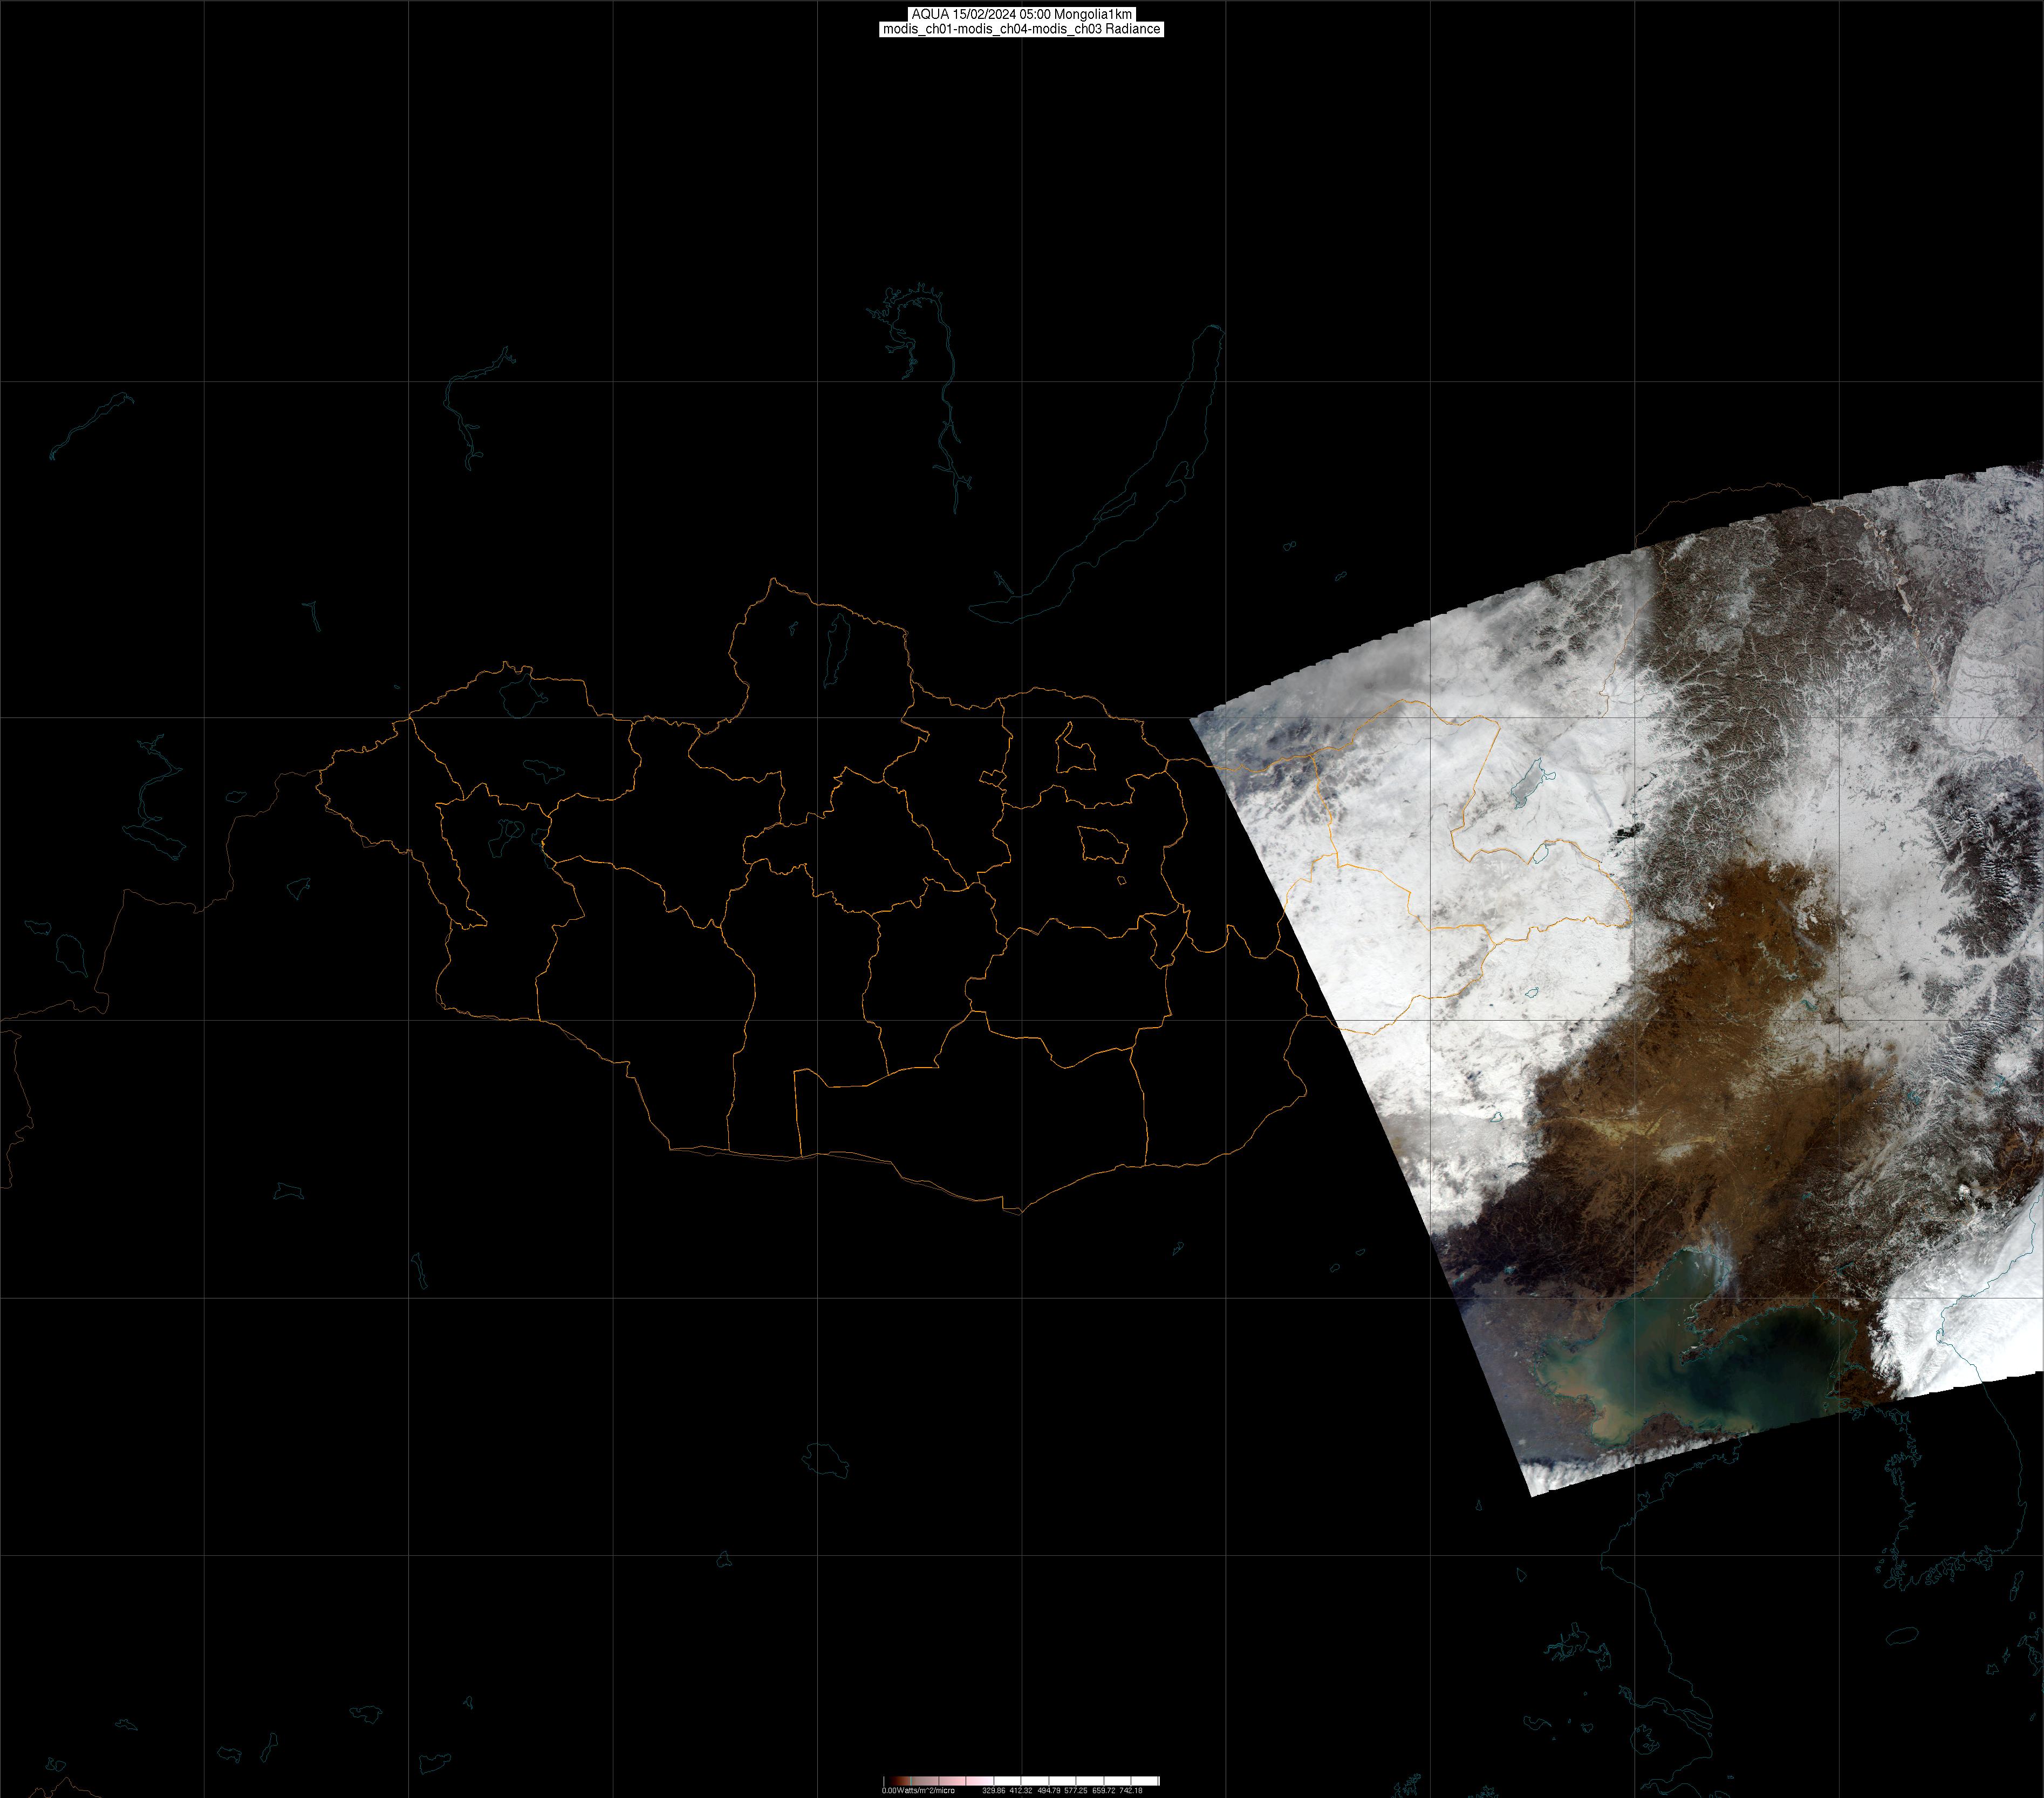Click the large western lake outline in Mongolia
This screenshot has width=2044, height=1798.
coord(518,695)
